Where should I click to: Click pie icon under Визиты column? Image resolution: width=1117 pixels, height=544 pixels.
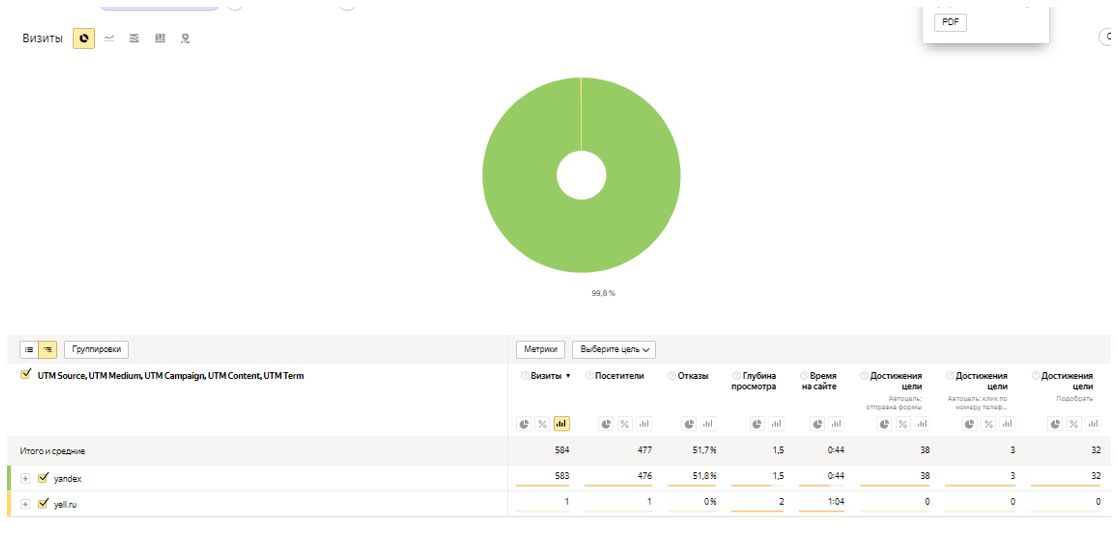[524, 424]
